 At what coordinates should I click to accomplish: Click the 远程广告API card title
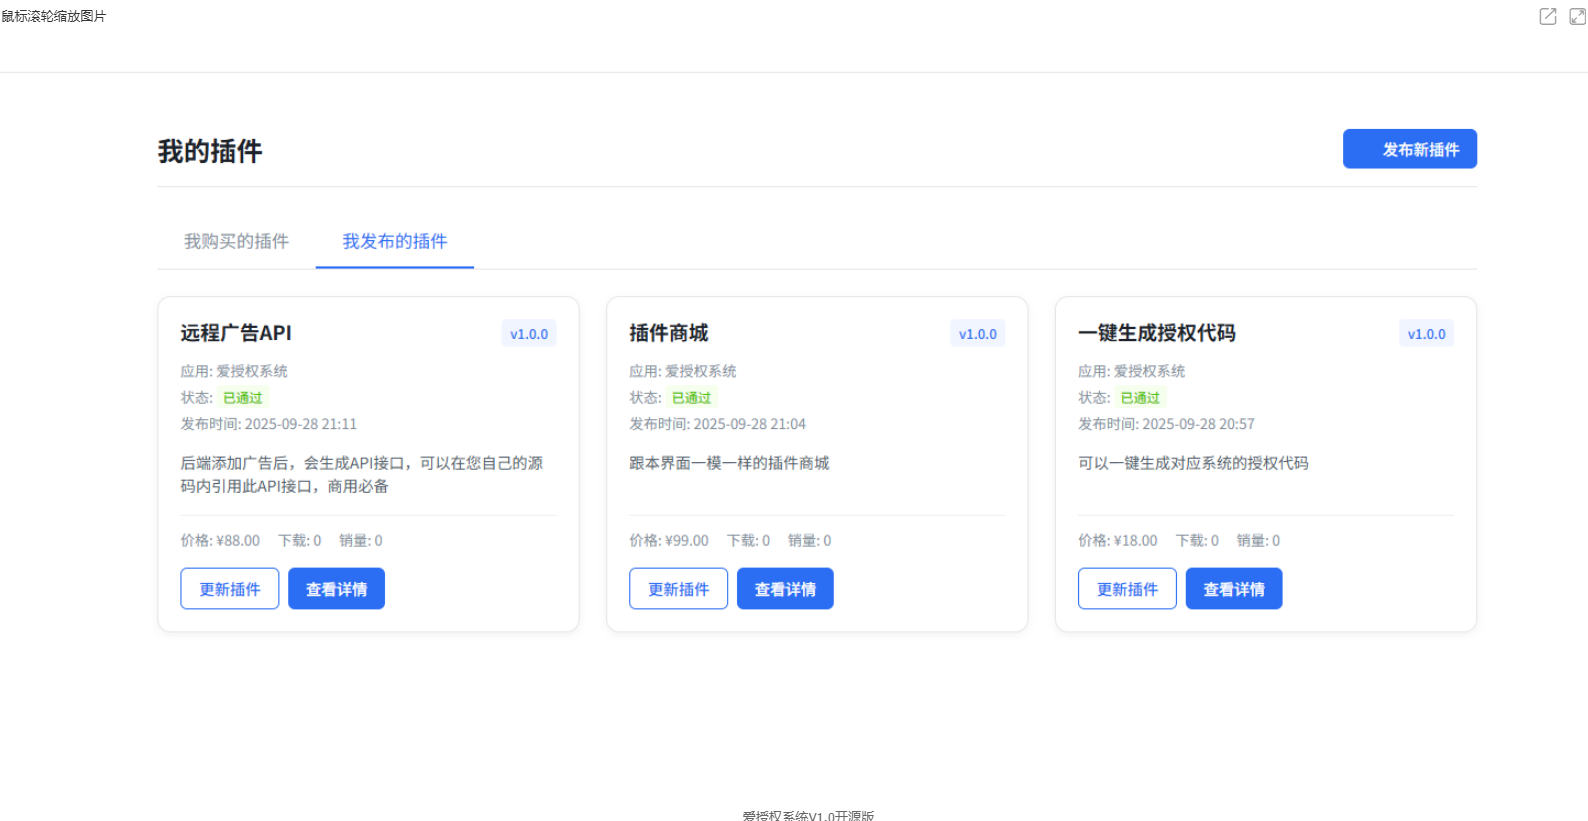[236, 333]
